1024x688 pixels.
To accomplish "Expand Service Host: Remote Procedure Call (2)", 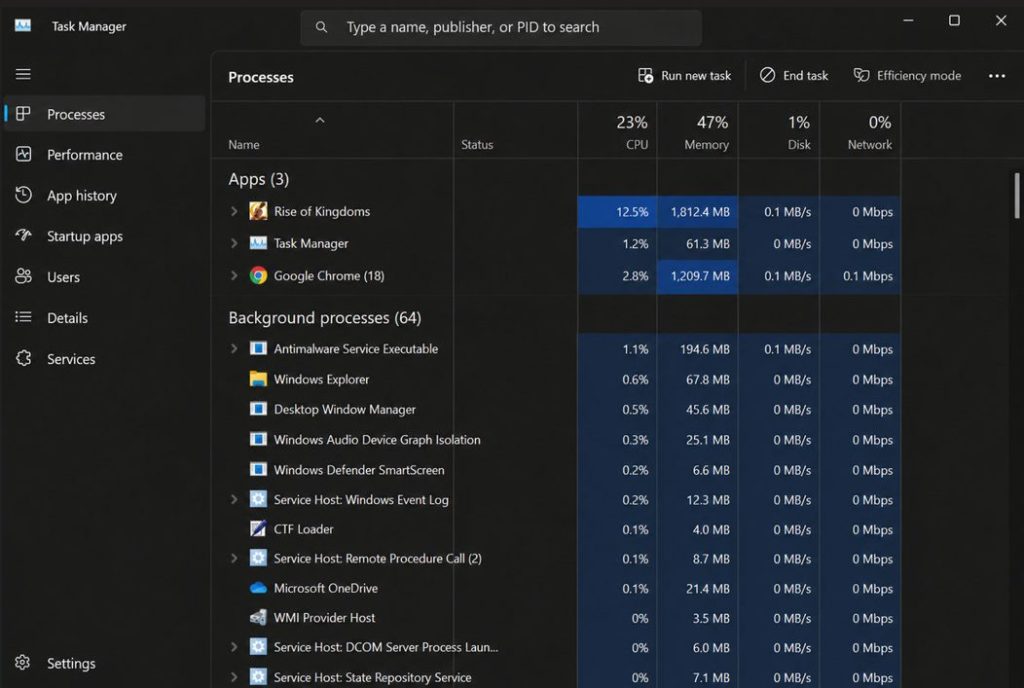I will (234, 558).
